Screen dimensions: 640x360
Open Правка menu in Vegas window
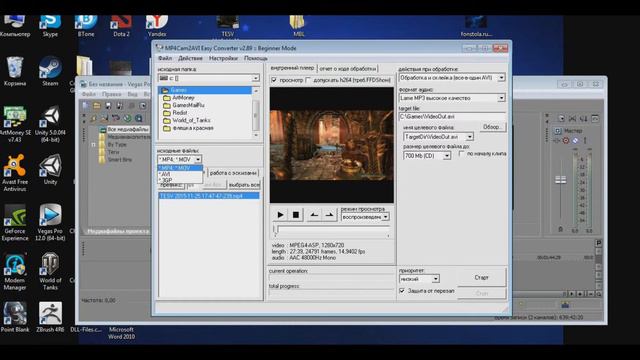click(111, 94)
